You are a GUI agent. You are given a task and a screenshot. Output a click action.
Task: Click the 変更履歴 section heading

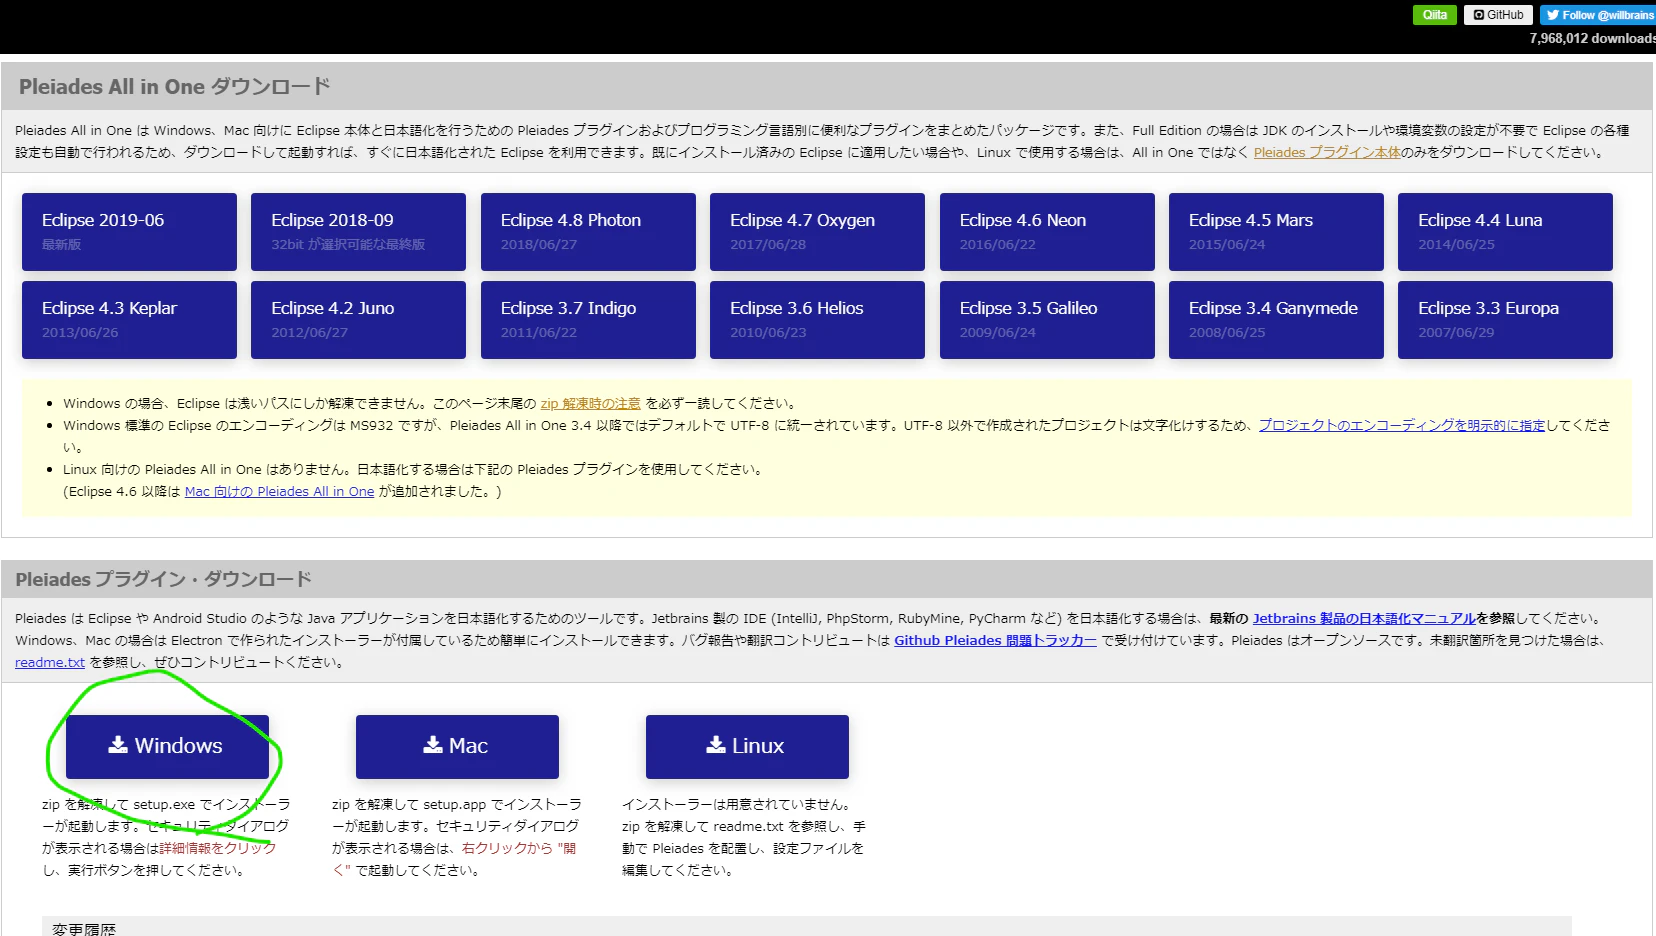84,929
